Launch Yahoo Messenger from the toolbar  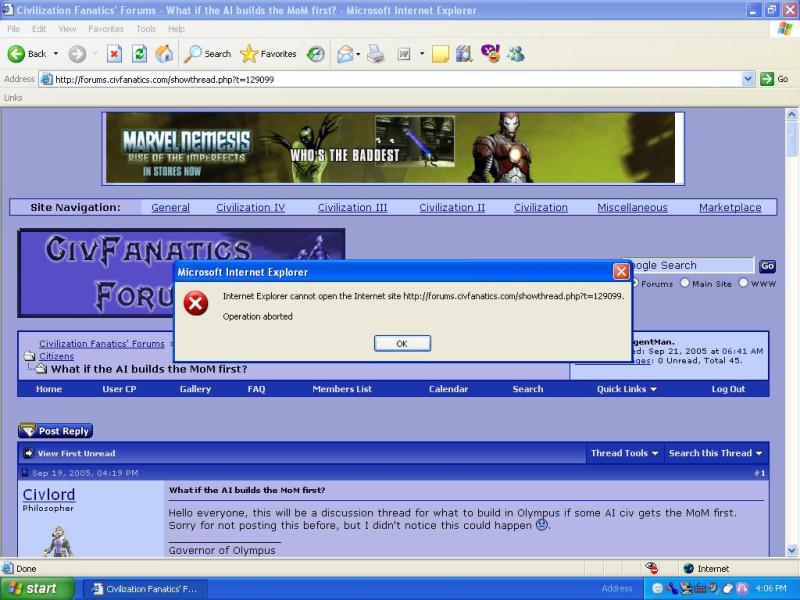click(x=490, y=54)
